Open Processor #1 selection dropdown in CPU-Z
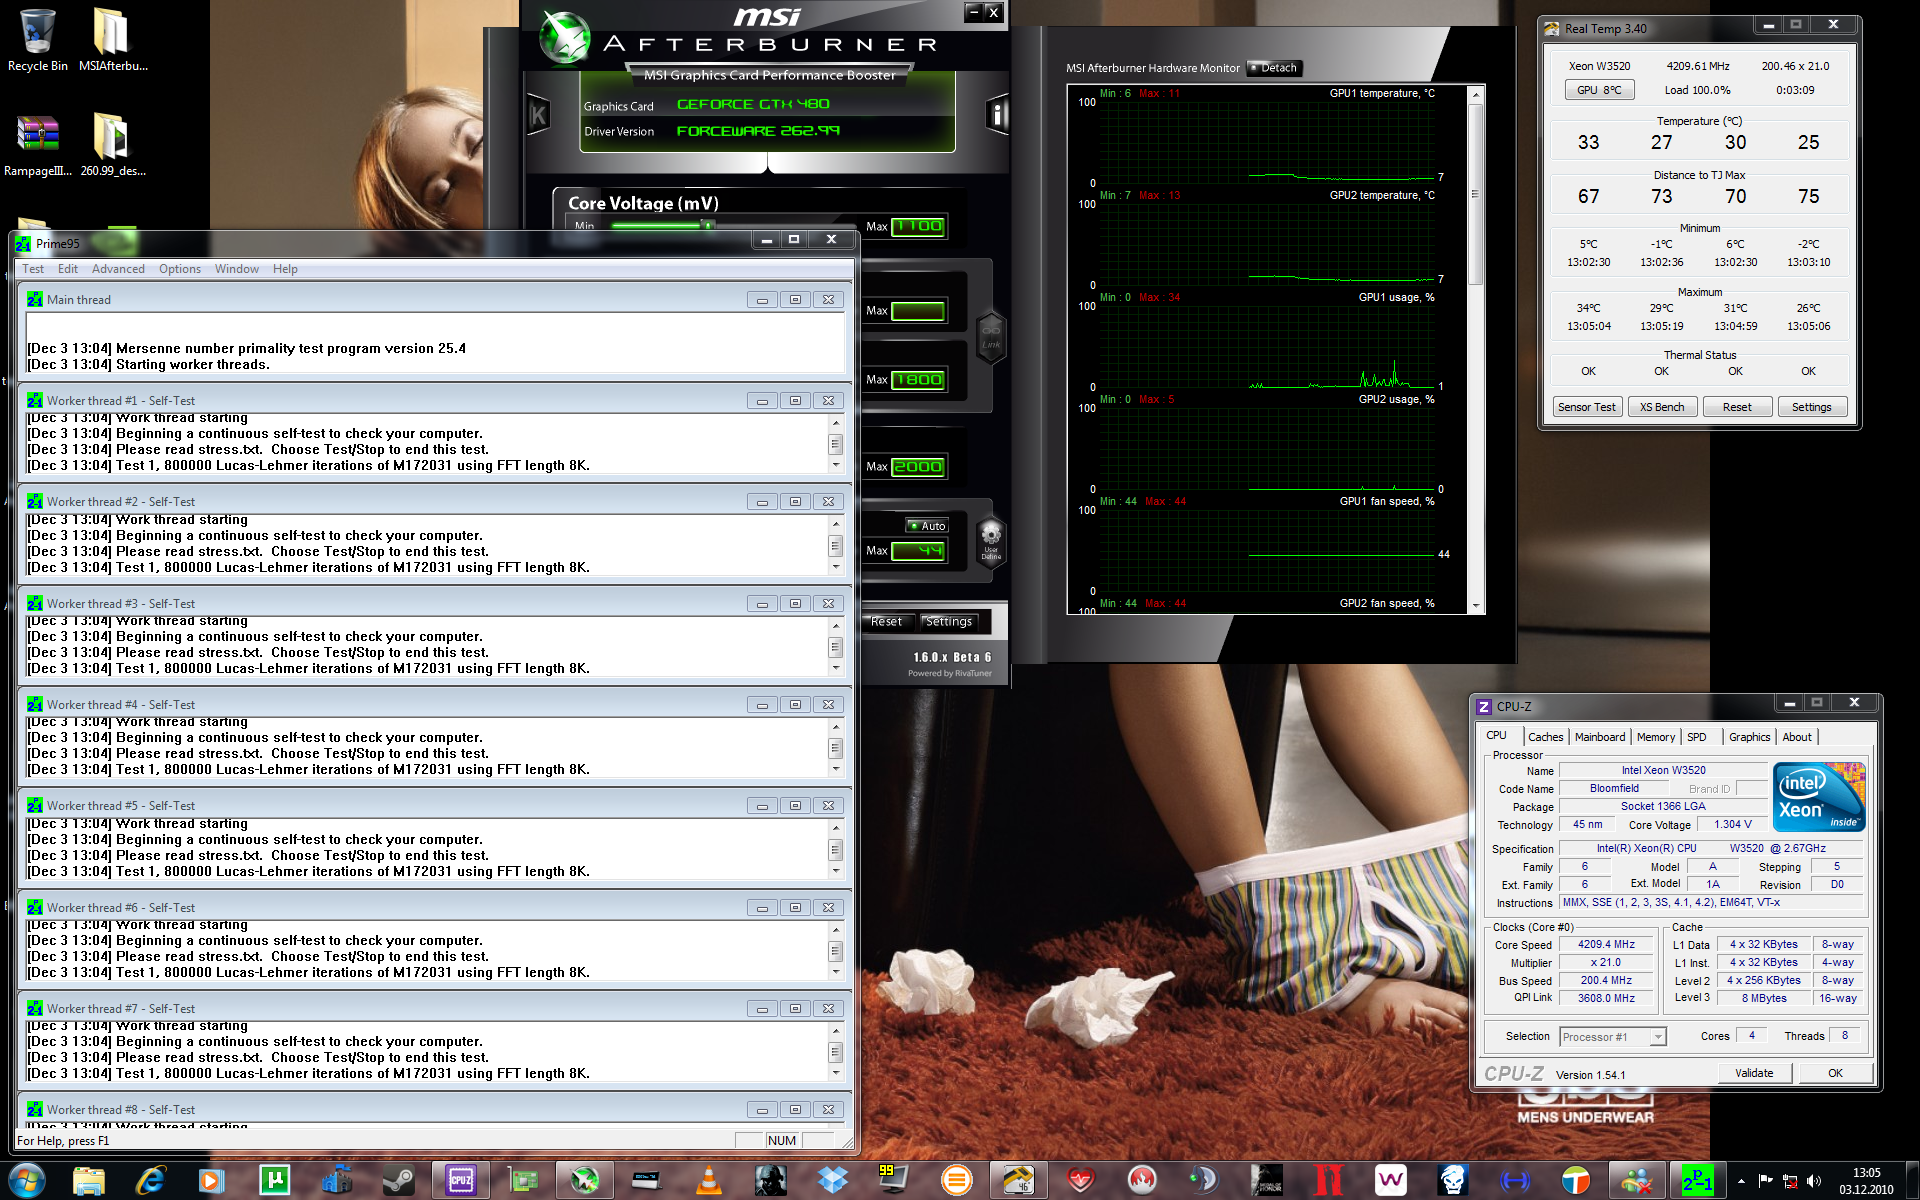1920x1200 pixels. [1613, 1037]
